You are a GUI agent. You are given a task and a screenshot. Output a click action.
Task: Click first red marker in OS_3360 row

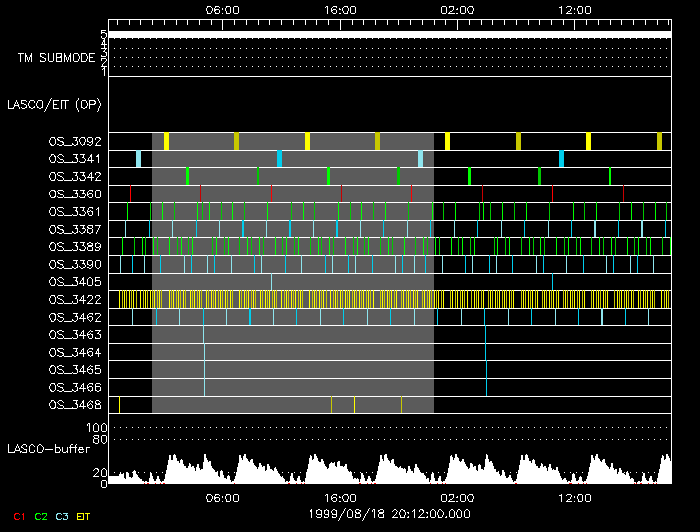pyautogui.click(x=130, y=194)
